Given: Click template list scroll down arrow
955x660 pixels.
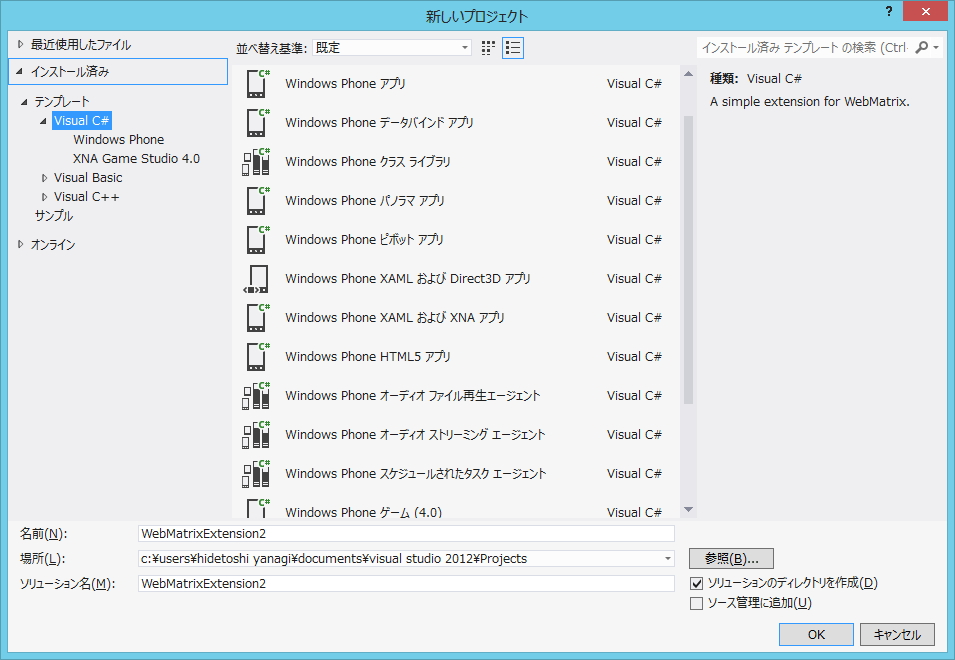Looking at the screenshot, I should coord(688,509).
